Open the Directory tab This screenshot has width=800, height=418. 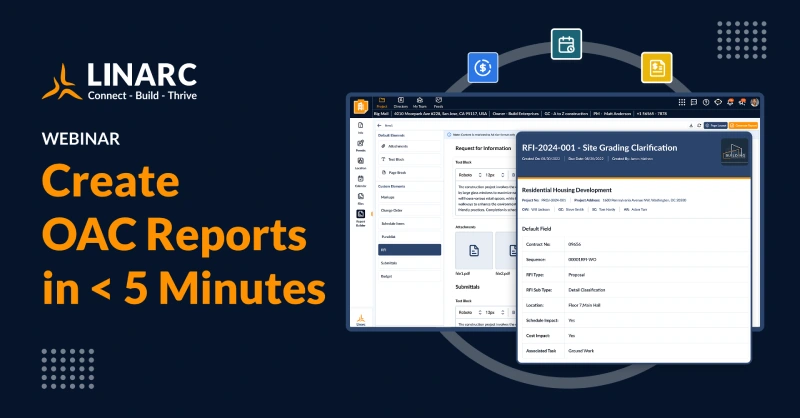click(x=401, y=103)
